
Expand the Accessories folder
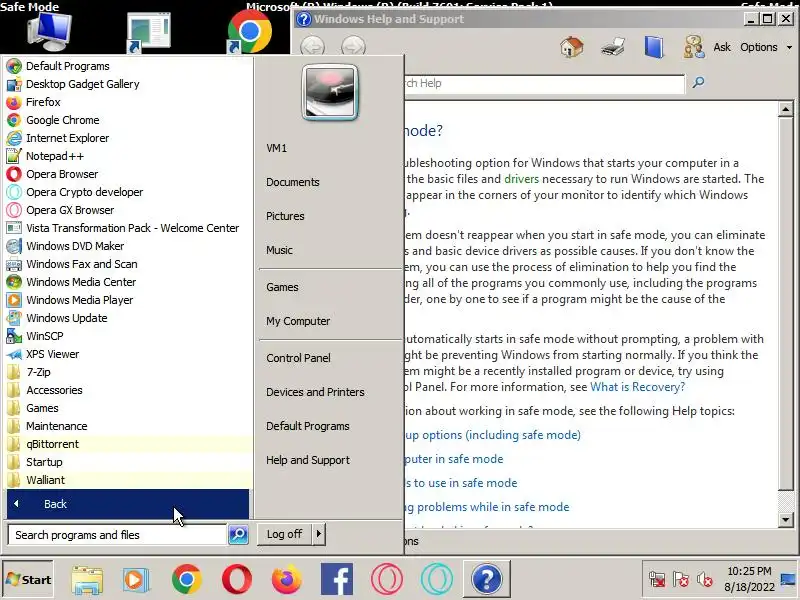click(54, 390)
